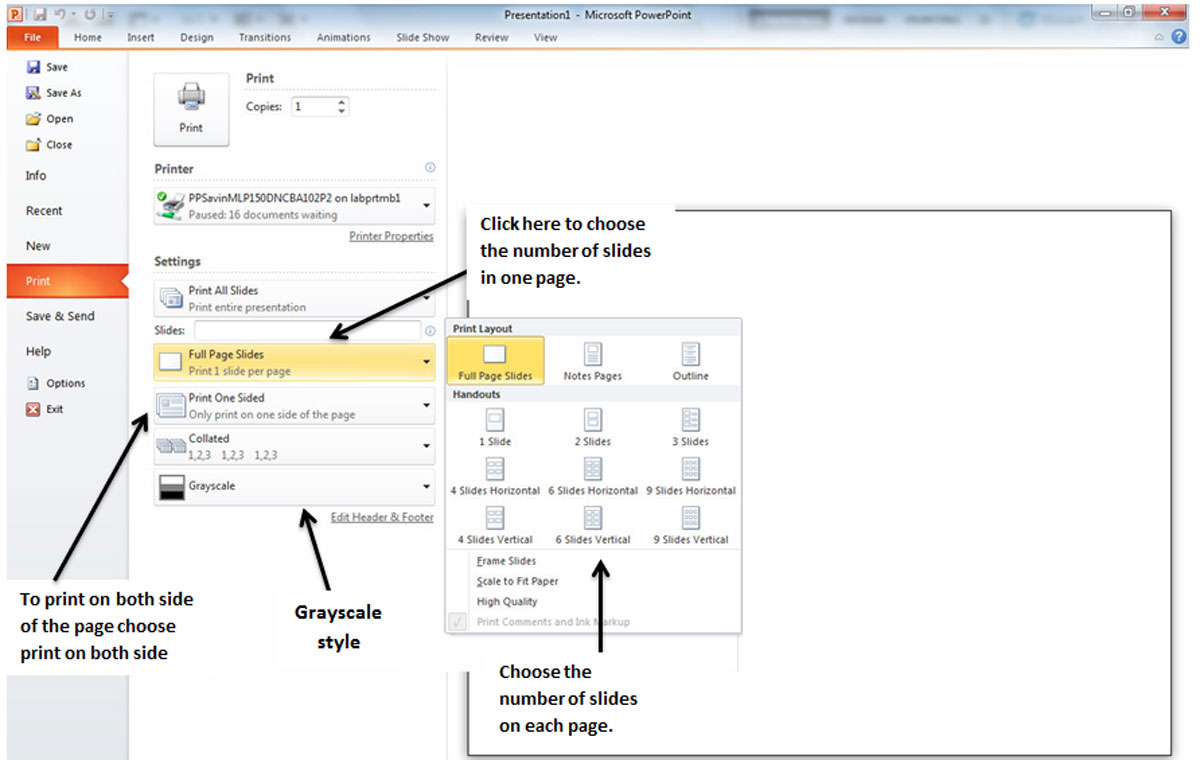This screenshot has height=760, width=1200.
Task: Click the PowerPoint application icon in title bar
Action: coord(15,14)
